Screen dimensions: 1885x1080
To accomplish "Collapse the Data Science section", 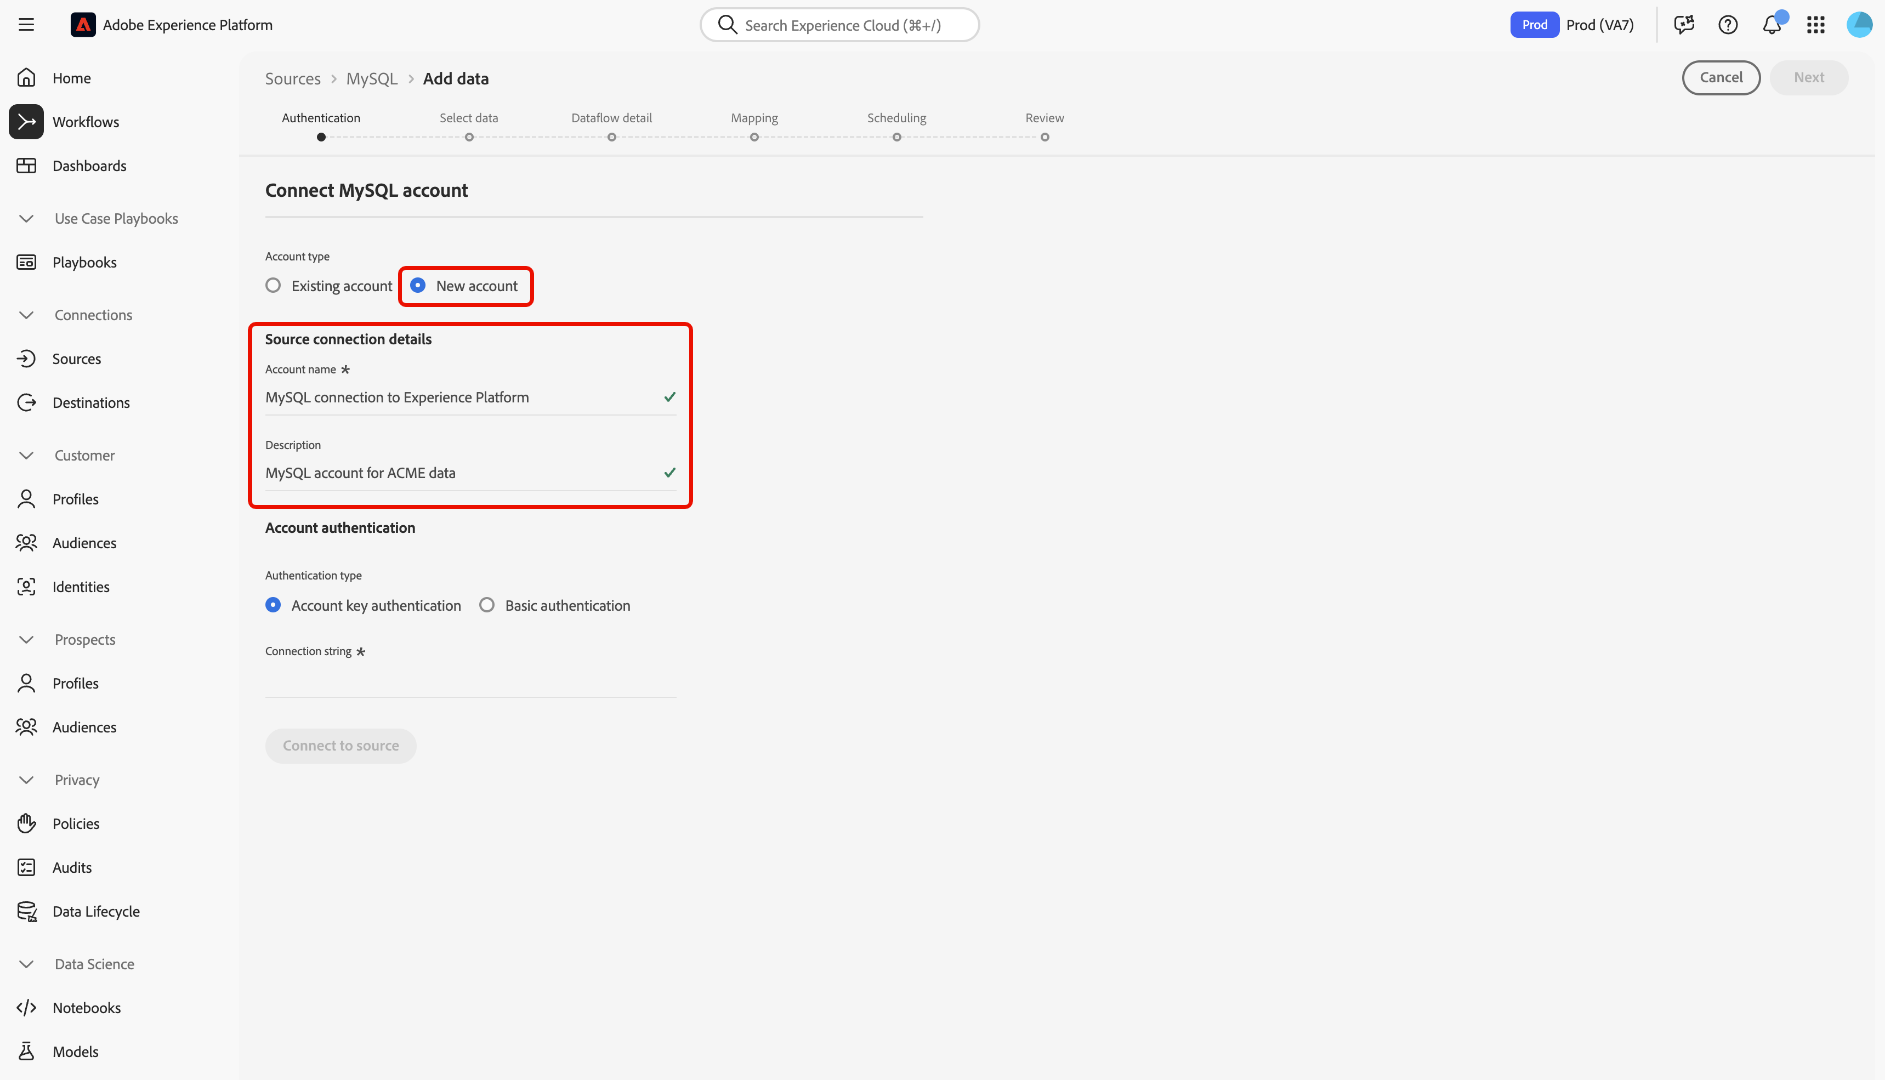I will tap(27, 964).
